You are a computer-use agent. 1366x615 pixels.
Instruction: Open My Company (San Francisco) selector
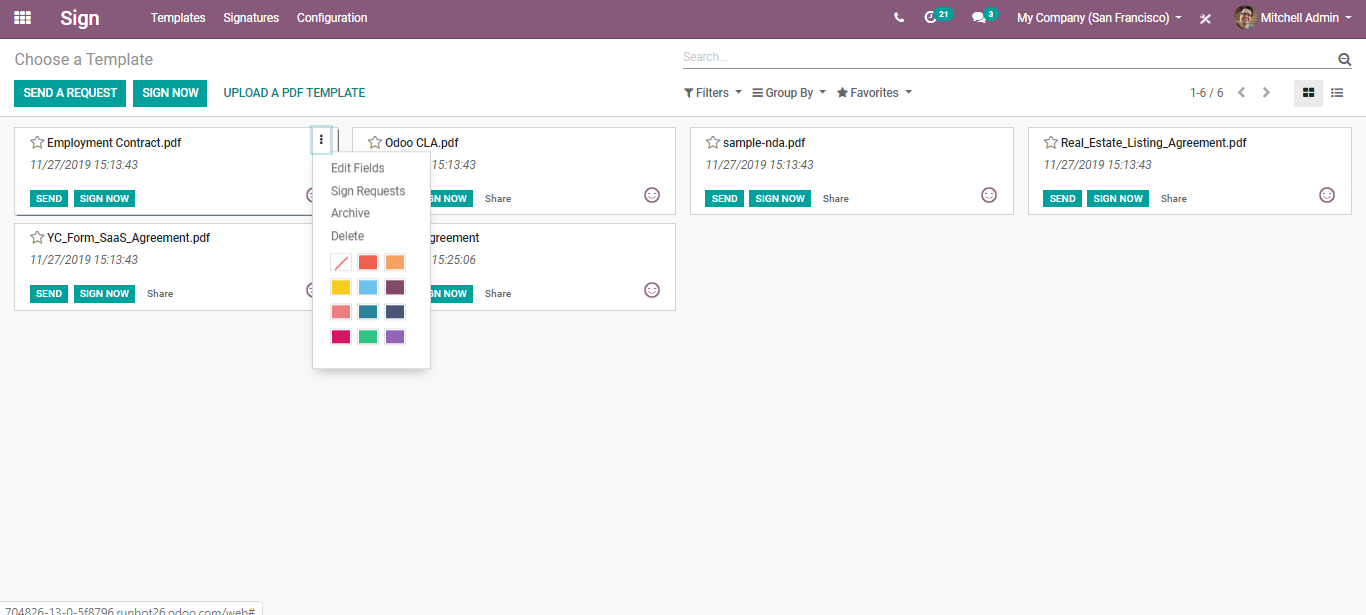(x=1099, y=18)
